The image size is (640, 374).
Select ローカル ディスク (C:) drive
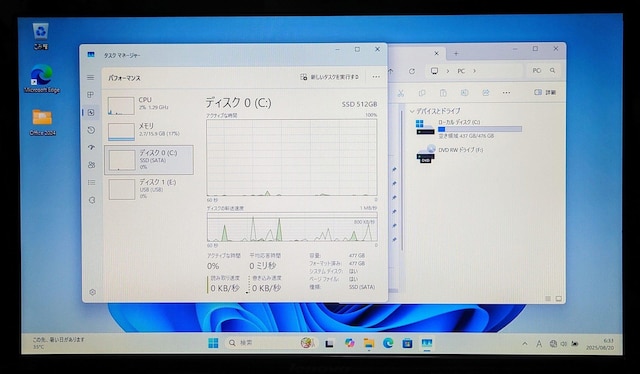pos(468,128)
